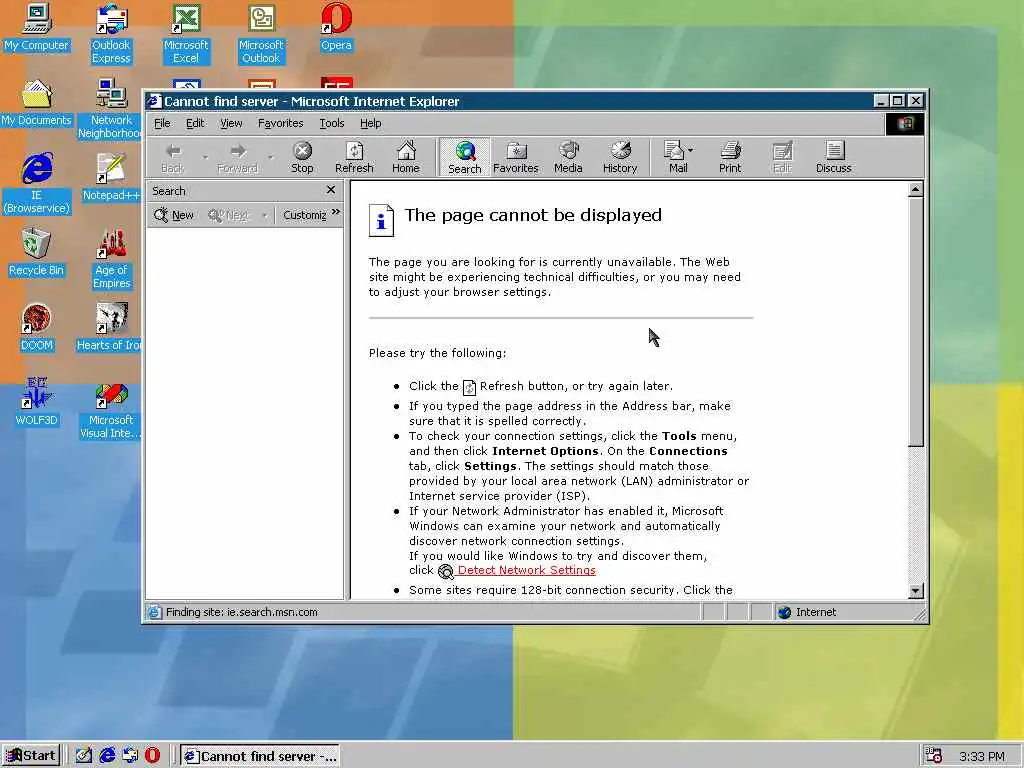Viewport: 1024px width, 768px height.
Task: Launch Internet Explorer from Quick Launch
Action: pyautogui.click(x=107, y=756)
